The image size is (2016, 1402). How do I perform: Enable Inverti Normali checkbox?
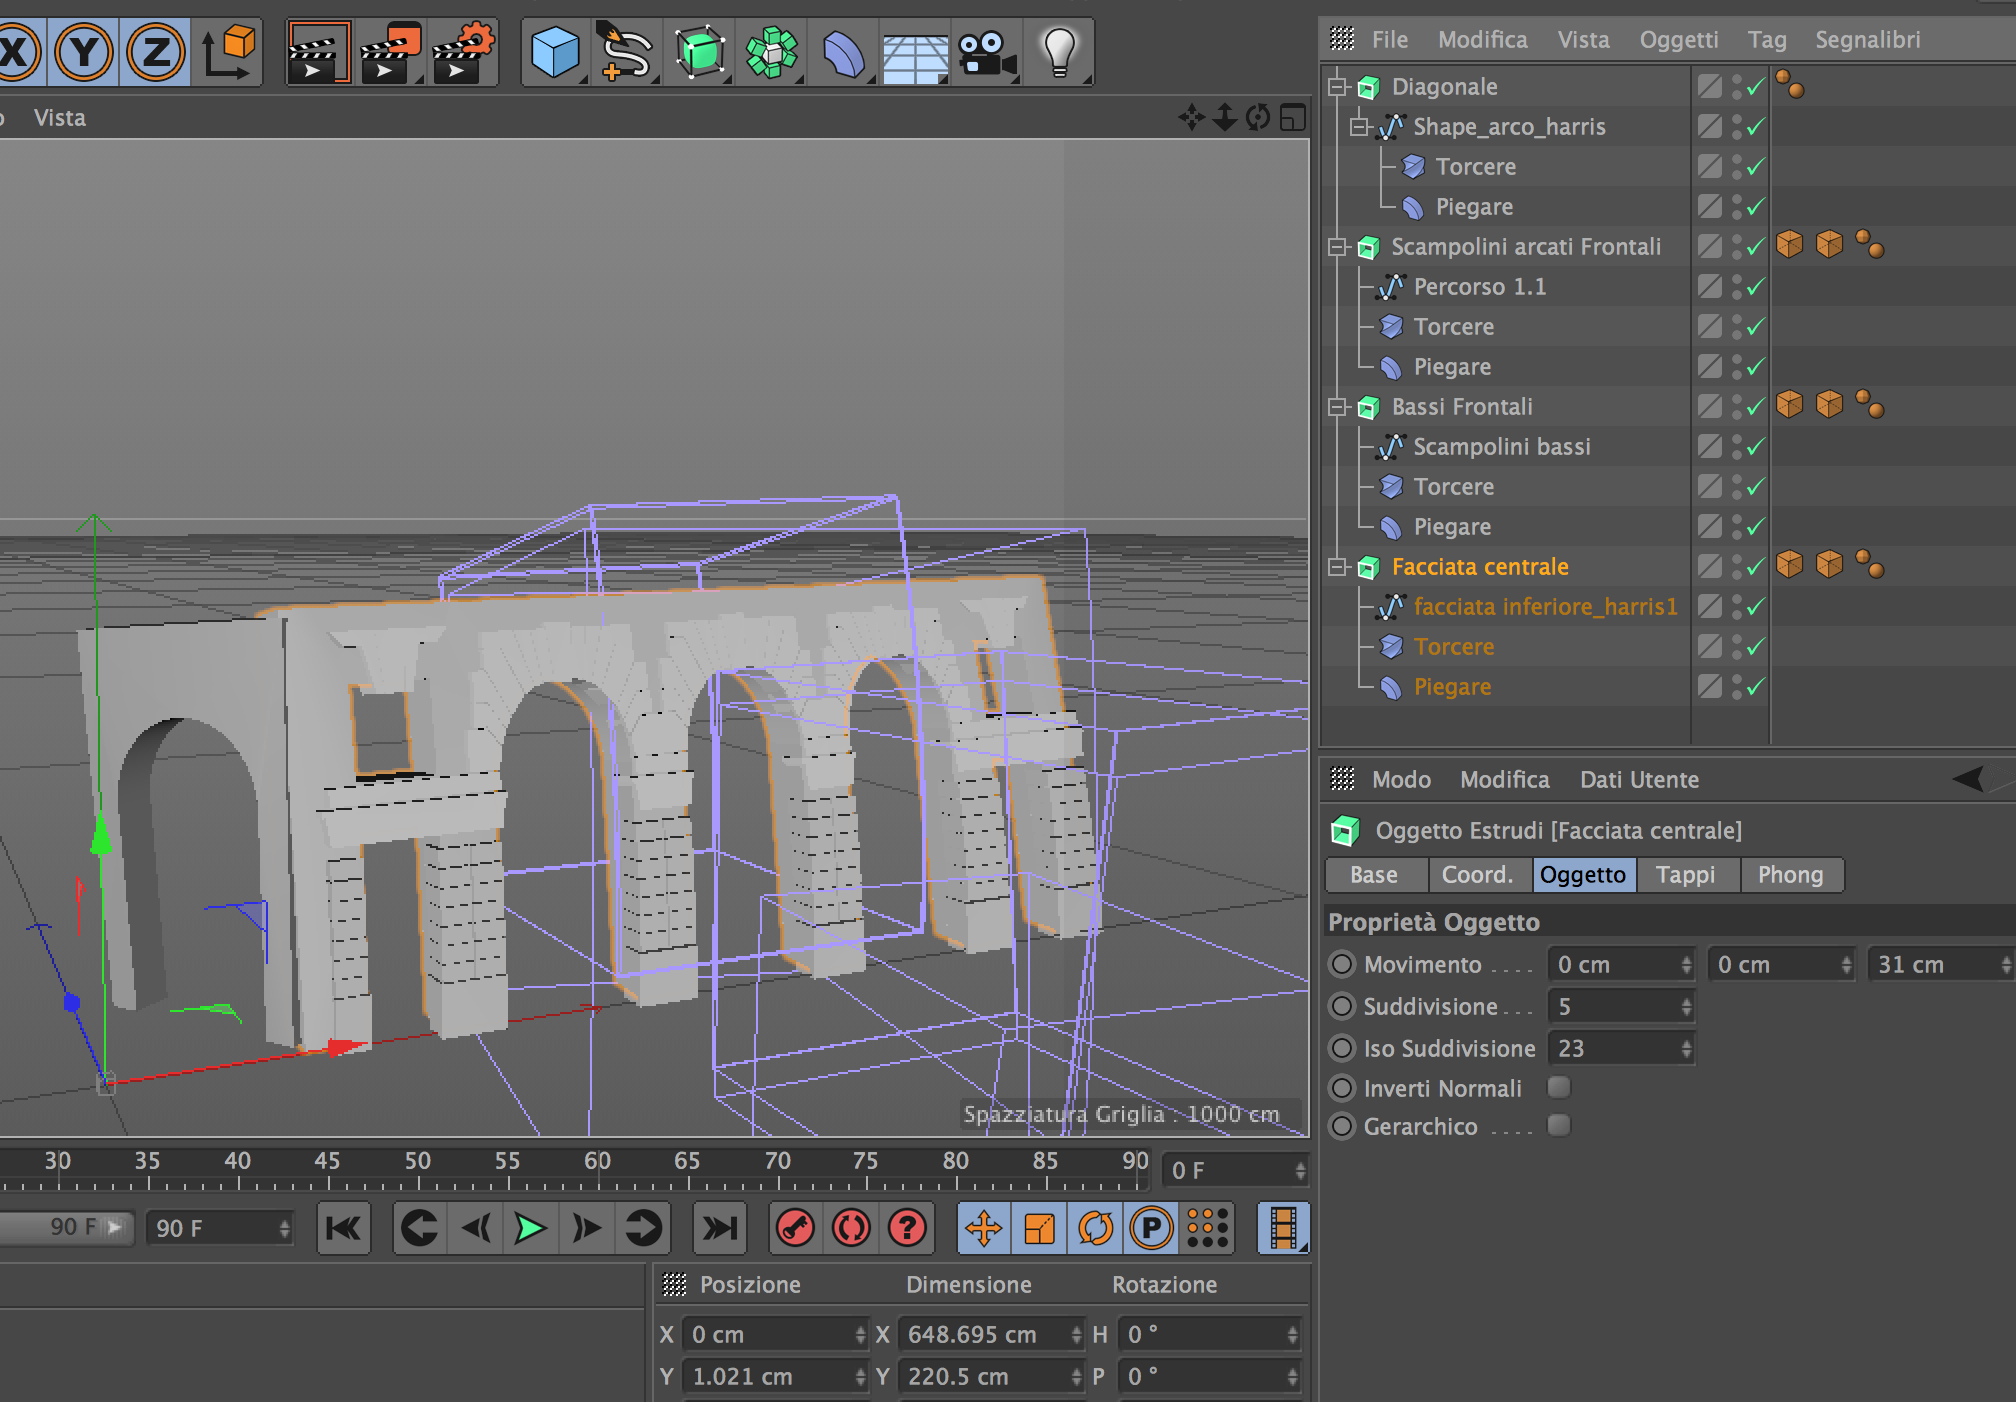point(1558,1087)
